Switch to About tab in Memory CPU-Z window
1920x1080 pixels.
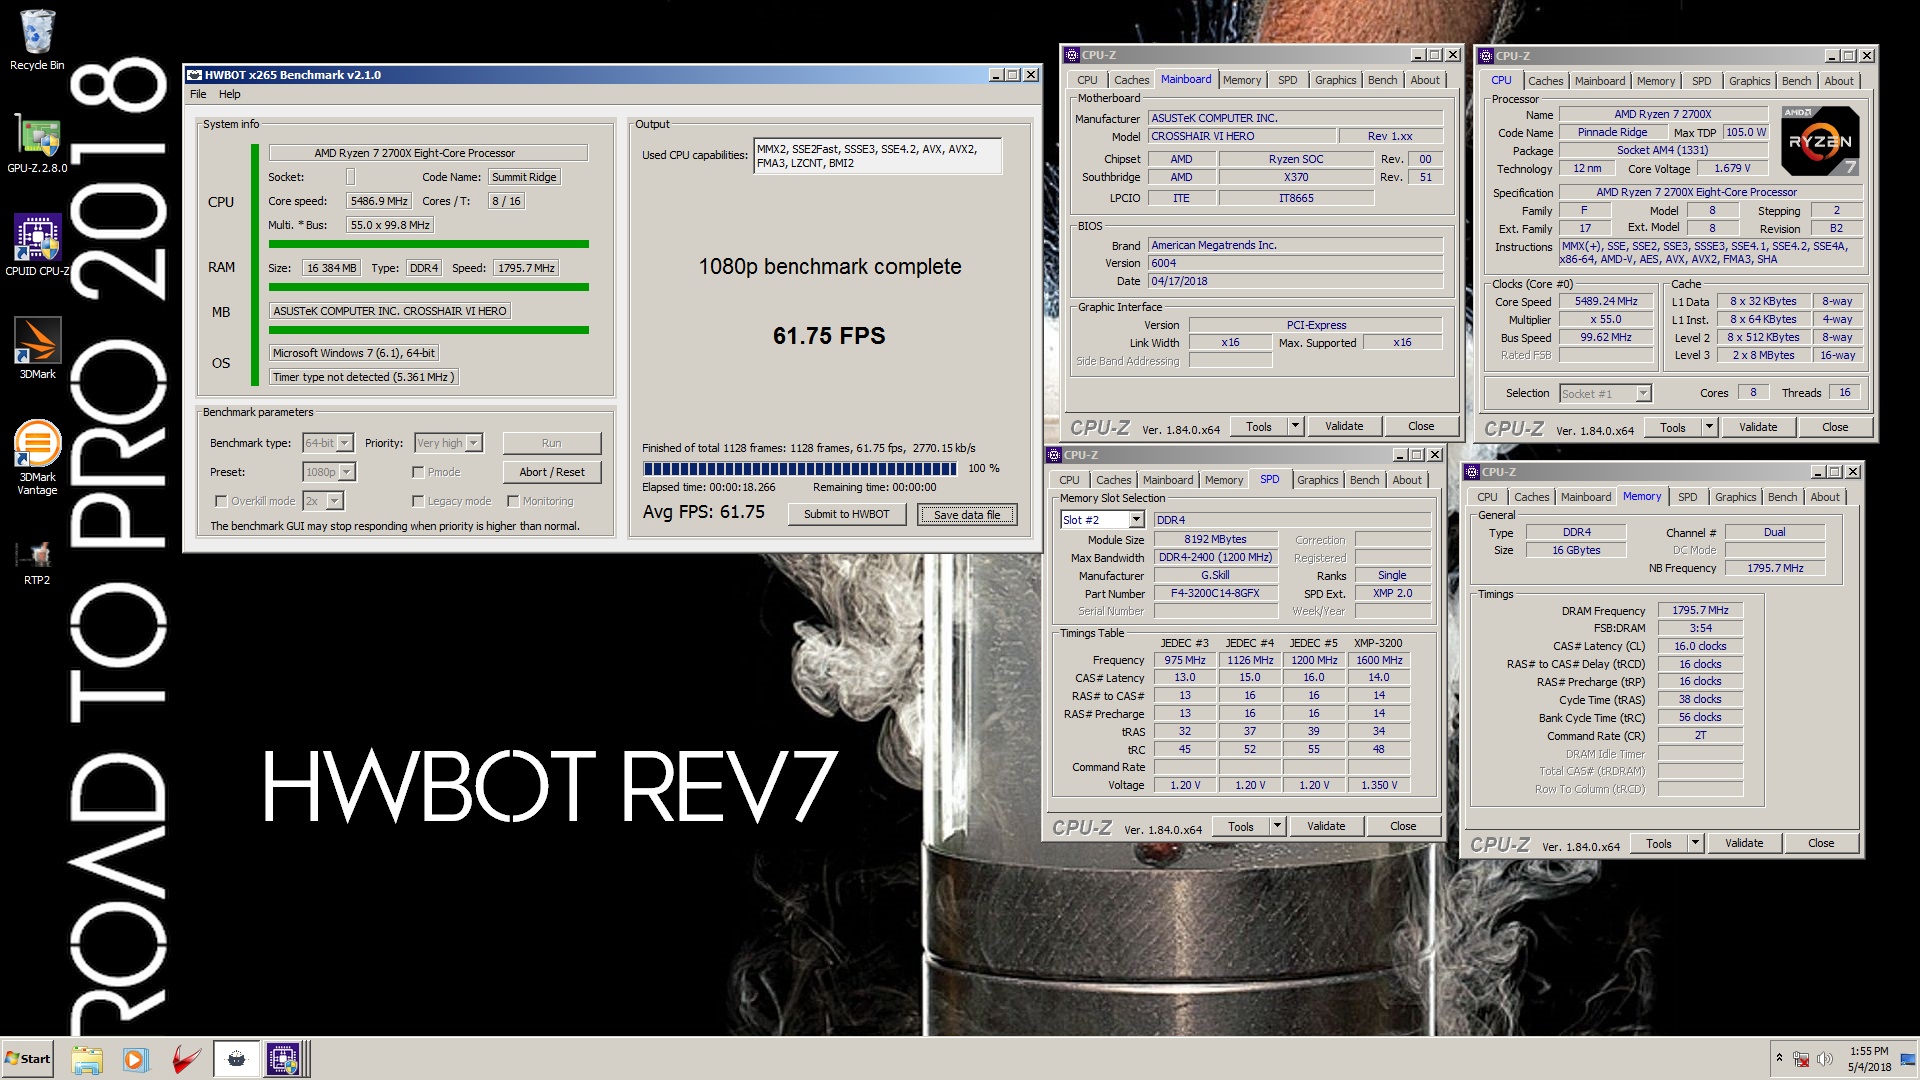tap(1825, 497)
